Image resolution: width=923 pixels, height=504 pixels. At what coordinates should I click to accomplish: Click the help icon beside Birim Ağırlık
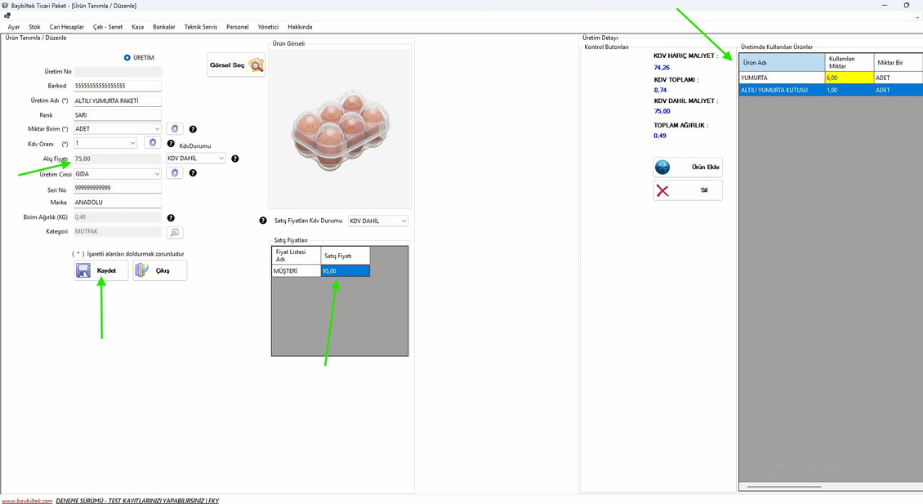pyautogui.click(x=171, y=217)
